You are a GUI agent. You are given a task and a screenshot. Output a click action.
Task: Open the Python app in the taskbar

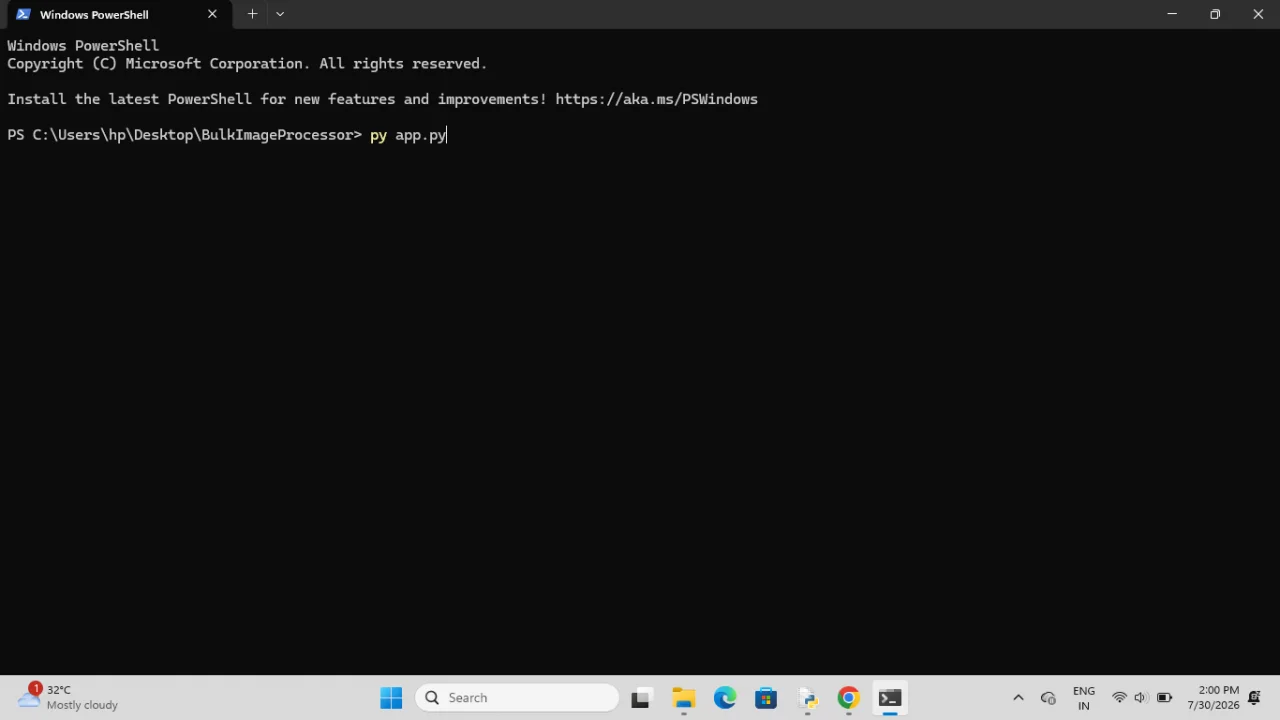click(x=807, y=698)
